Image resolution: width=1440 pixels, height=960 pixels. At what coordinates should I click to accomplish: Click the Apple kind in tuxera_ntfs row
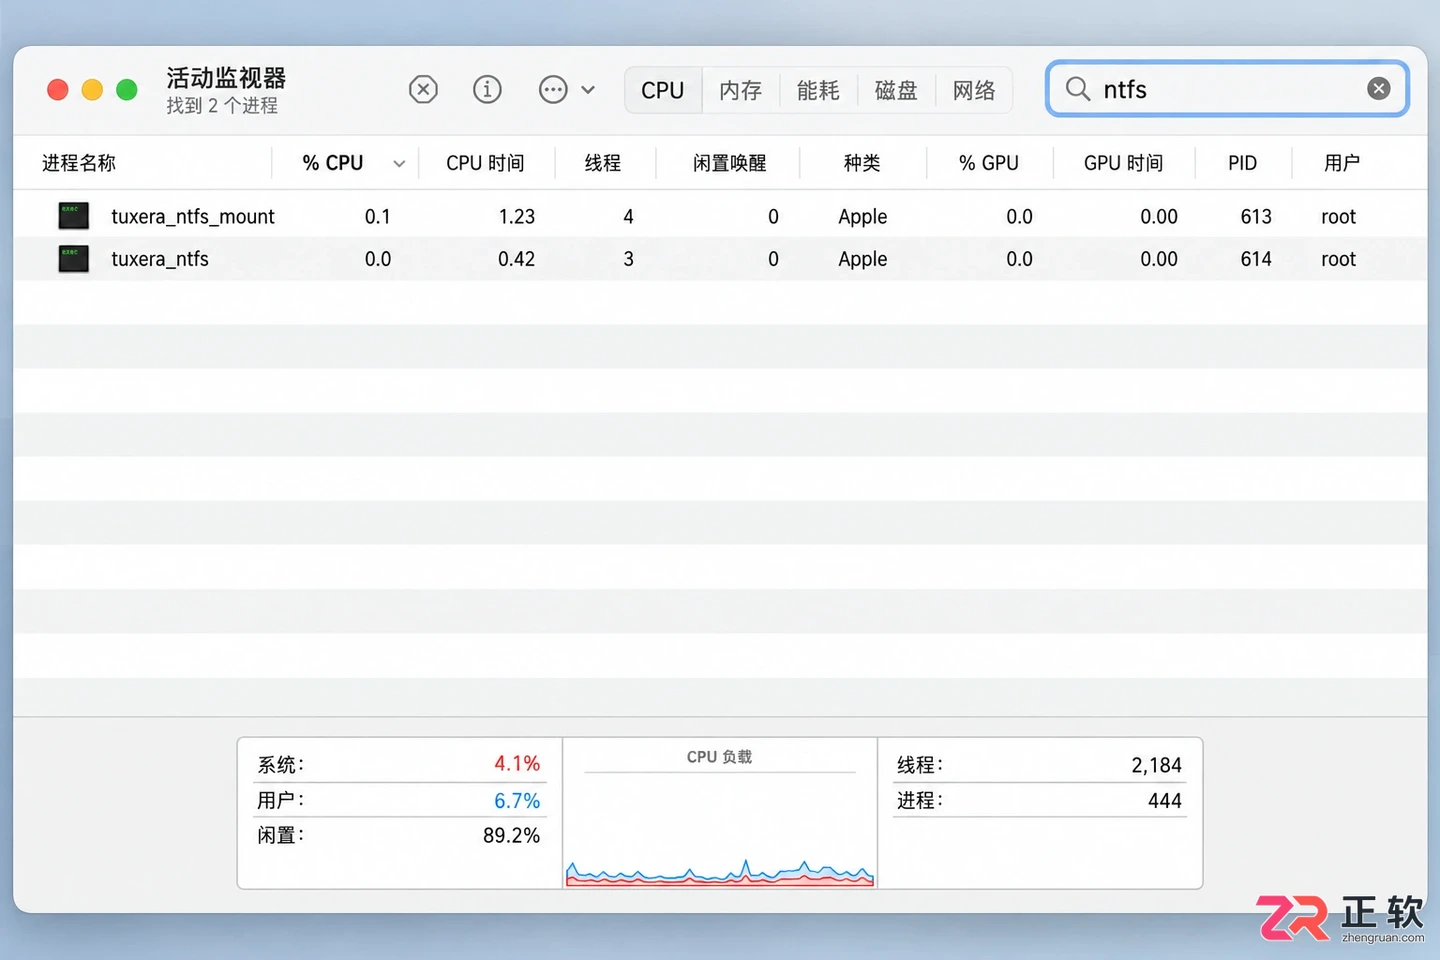pyautogui.click(x=863, y=259)
